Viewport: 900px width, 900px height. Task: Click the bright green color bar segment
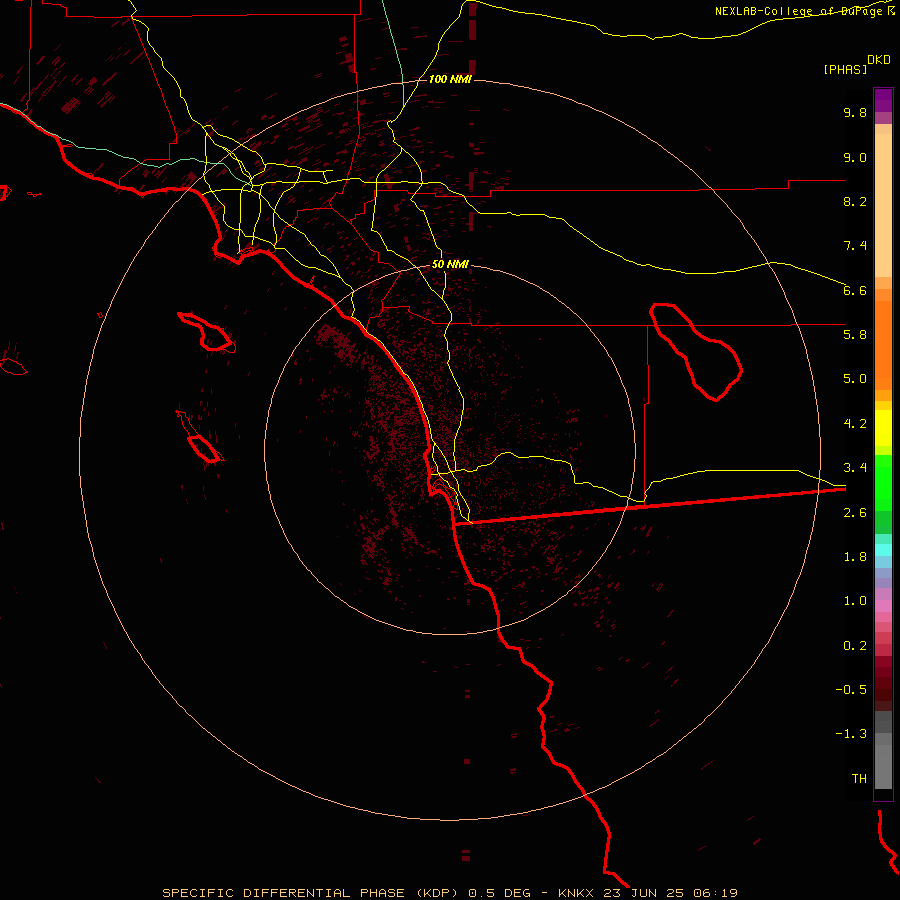(x=883, y=483)
